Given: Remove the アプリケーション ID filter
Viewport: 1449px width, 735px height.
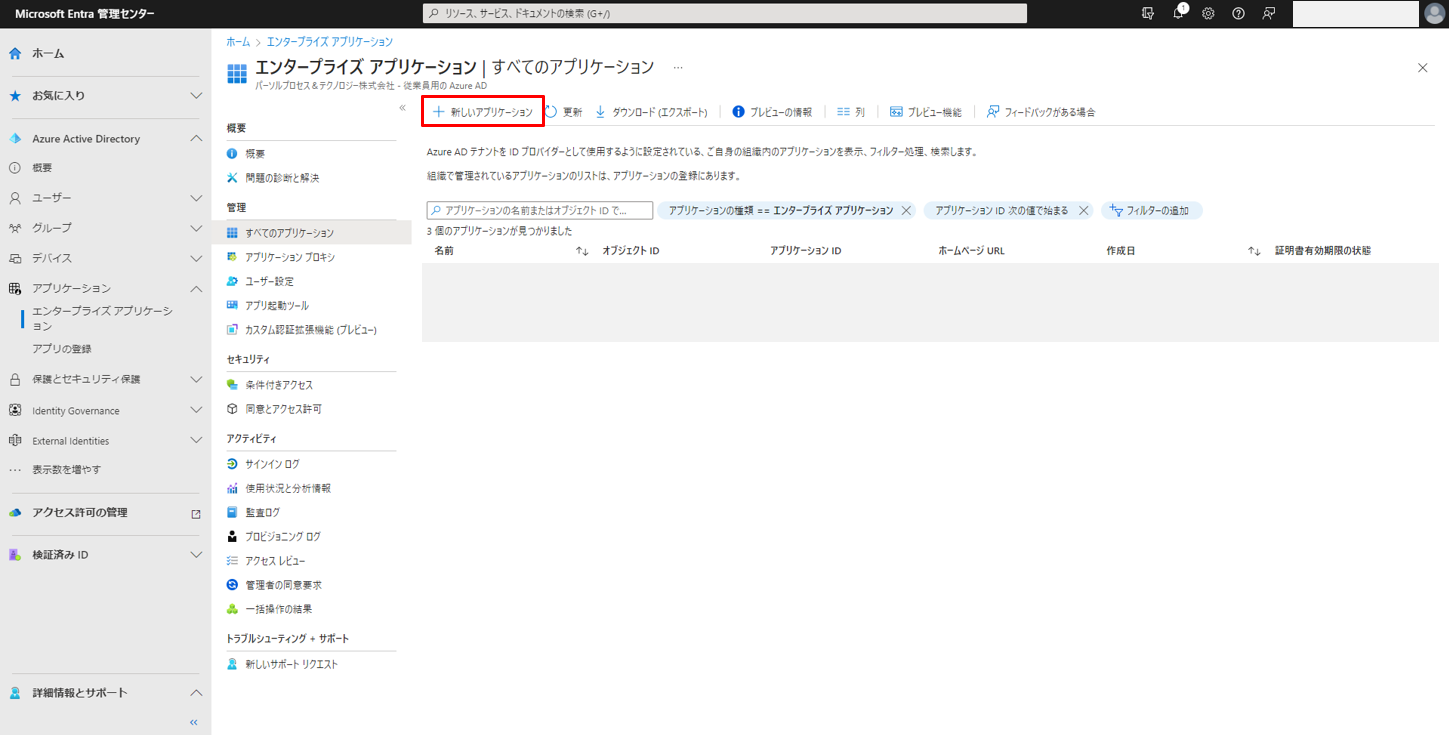Looking at the screenshot, I should point(1083,211).
